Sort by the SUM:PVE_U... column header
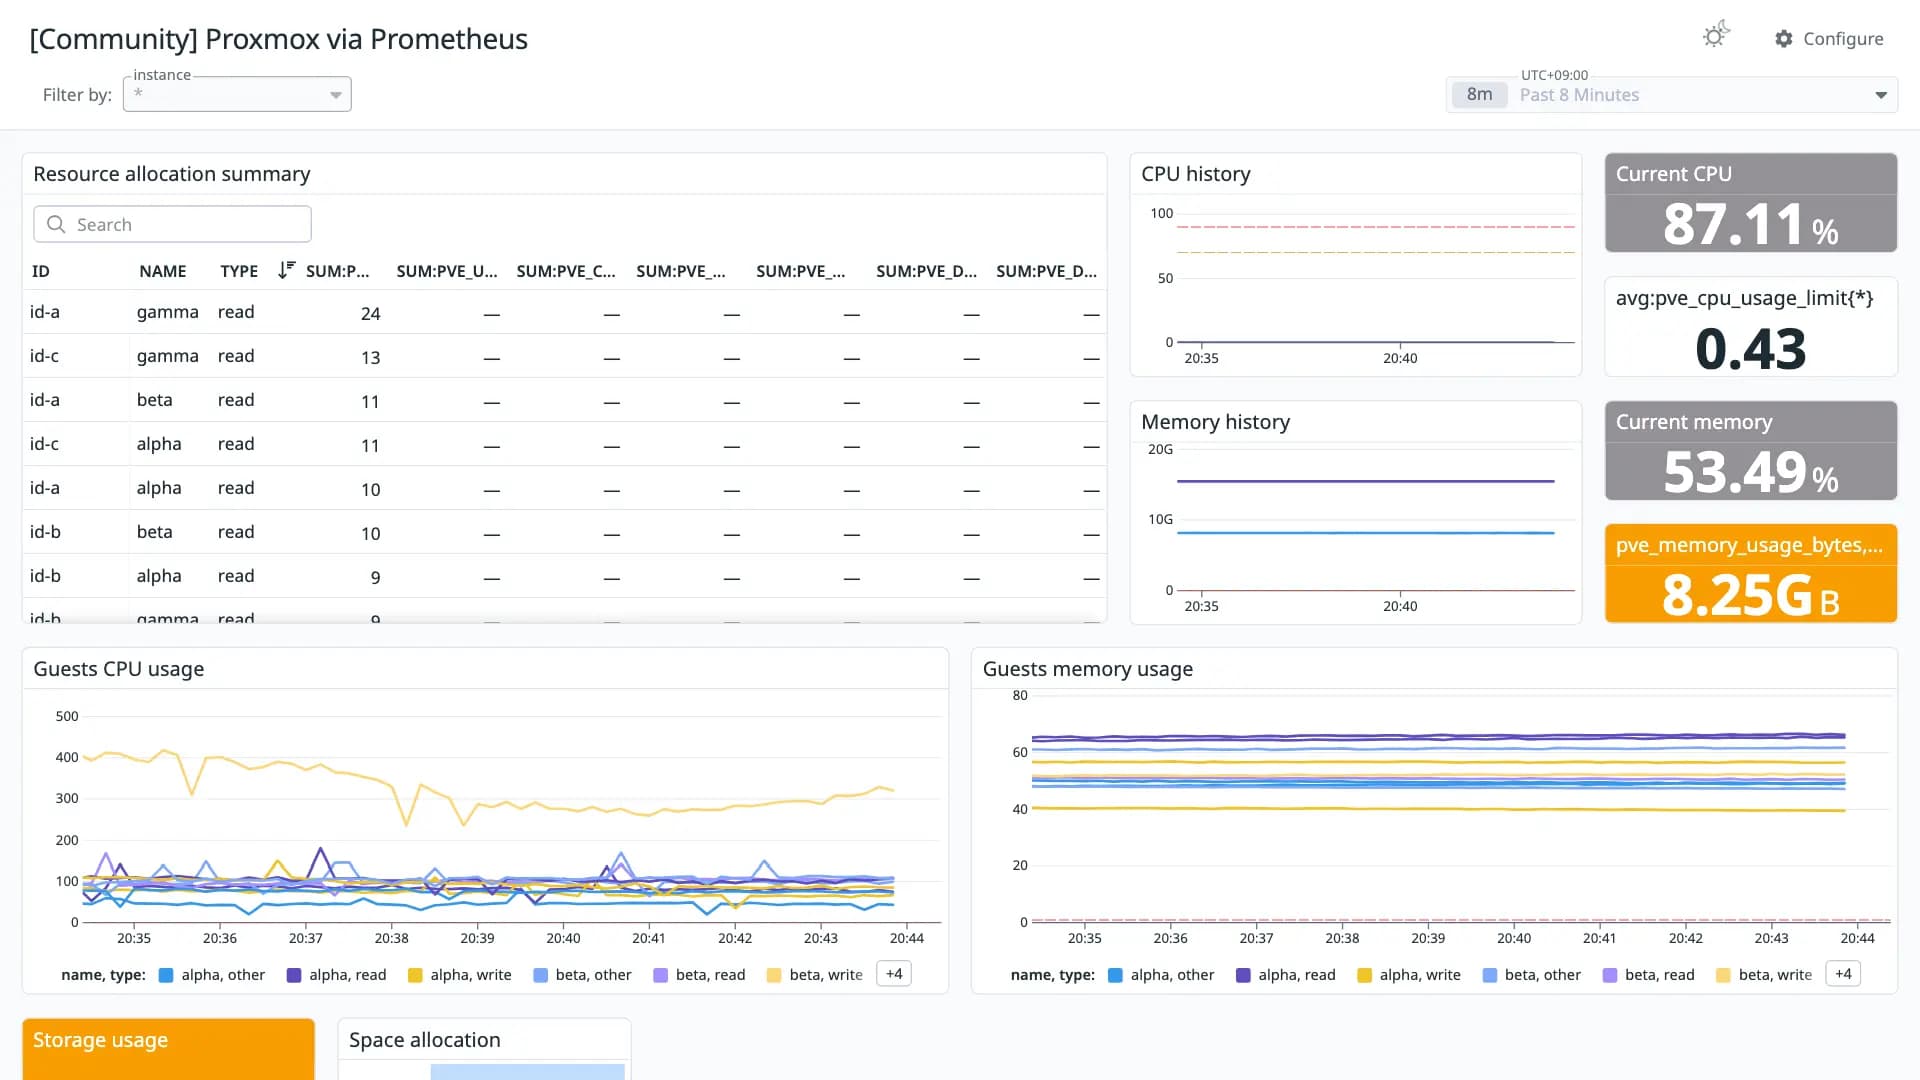Image resolution: width=1920 pixels, height=1080 pixels. click(446, 271)
